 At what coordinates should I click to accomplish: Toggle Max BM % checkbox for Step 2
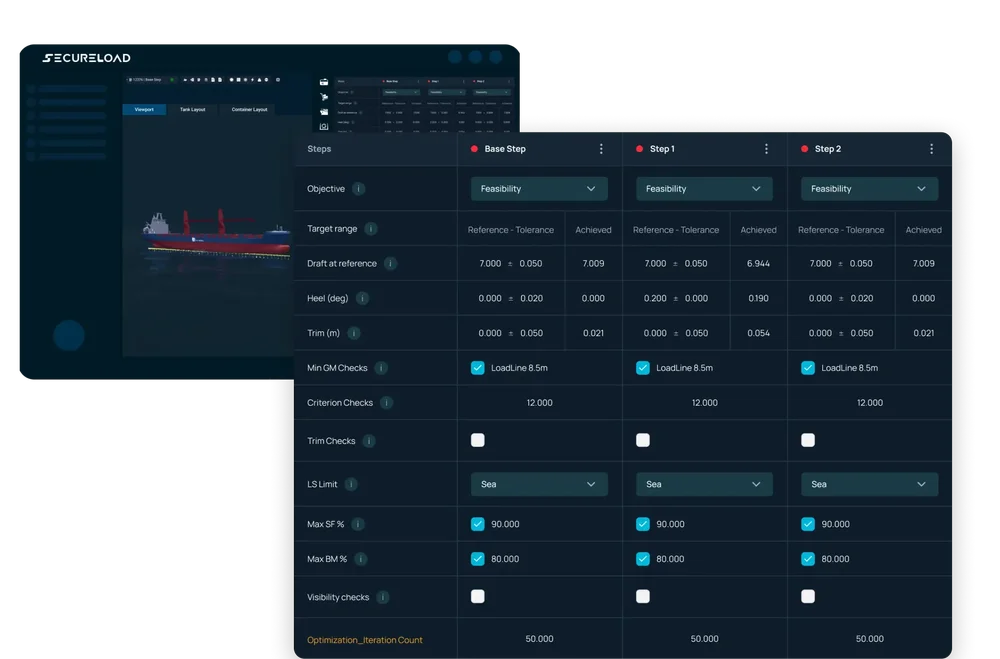tap(808, 559)
